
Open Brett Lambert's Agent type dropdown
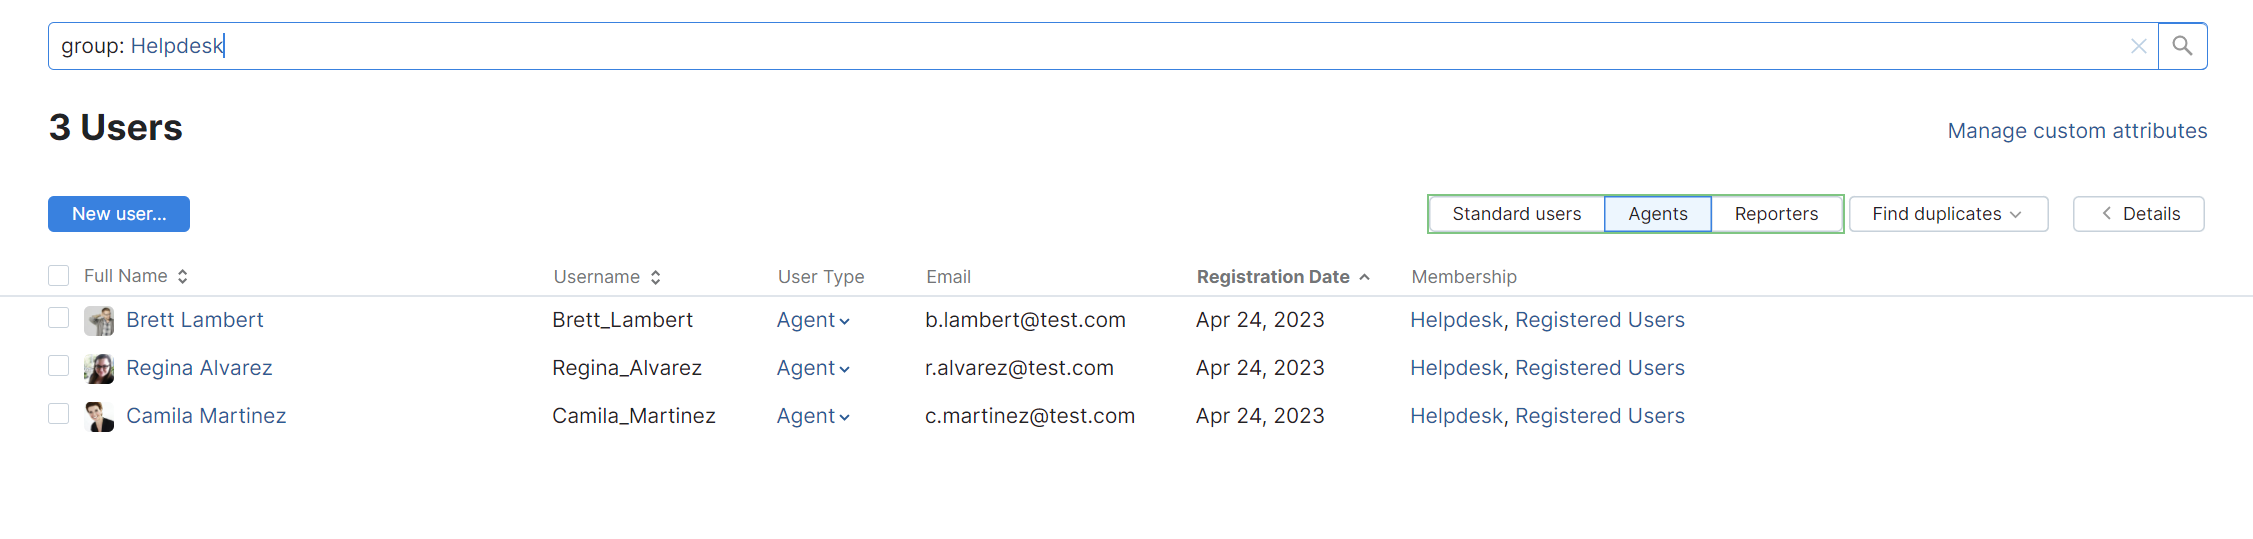coord(813,321)
